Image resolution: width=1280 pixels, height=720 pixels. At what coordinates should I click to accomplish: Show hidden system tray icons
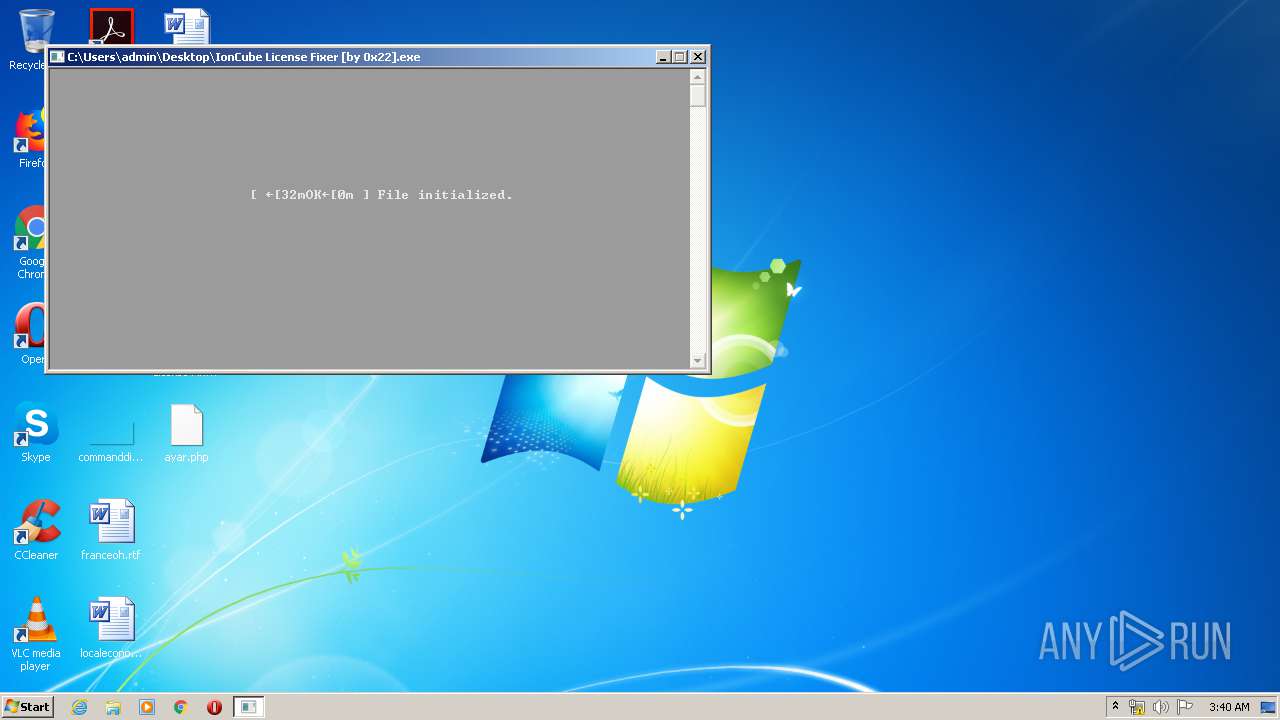click(1116, 707)
